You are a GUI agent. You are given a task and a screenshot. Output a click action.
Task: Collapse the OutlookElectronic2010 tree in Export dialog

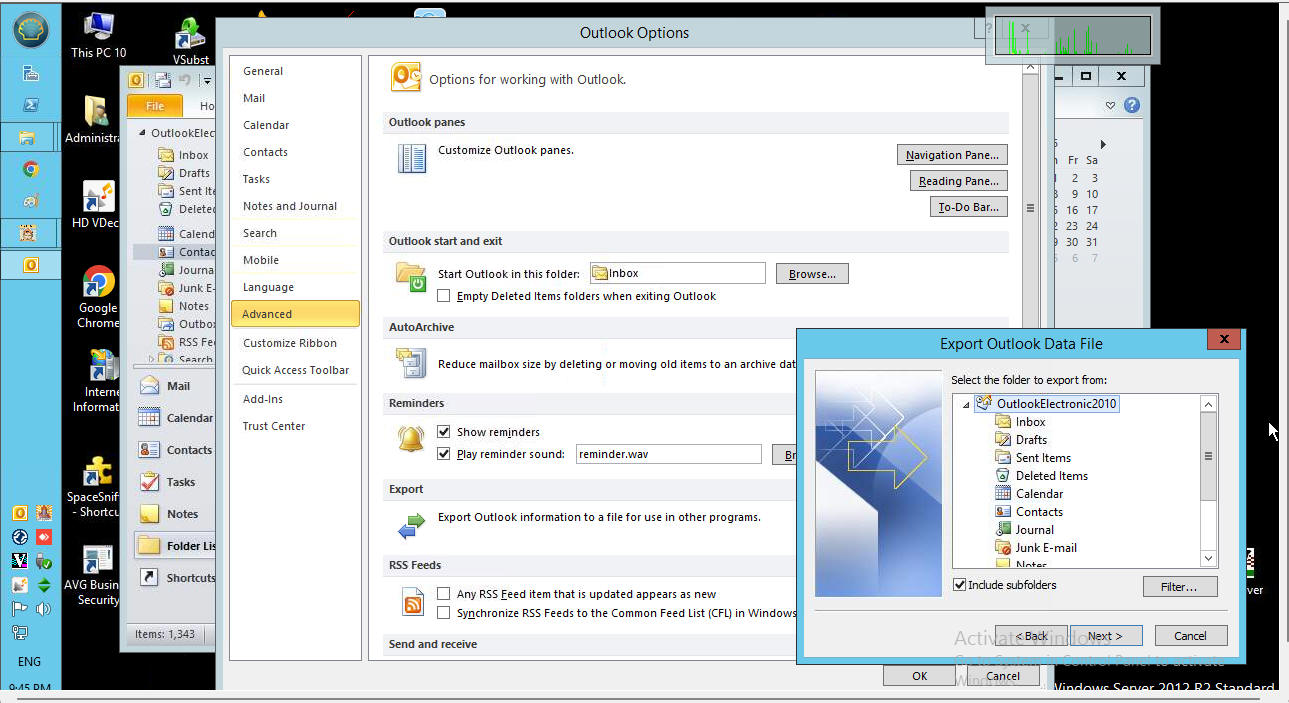coord(965,404)
